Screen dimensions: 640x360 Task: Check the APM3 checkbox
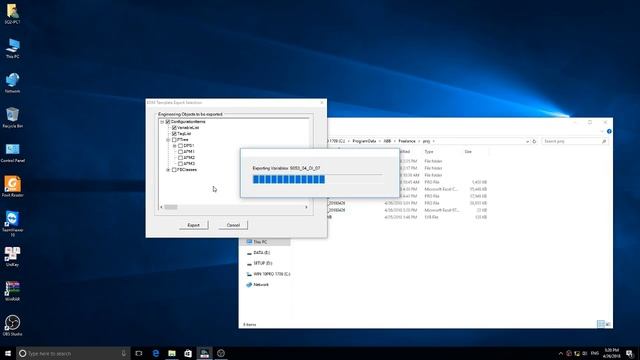click(180, 164)
